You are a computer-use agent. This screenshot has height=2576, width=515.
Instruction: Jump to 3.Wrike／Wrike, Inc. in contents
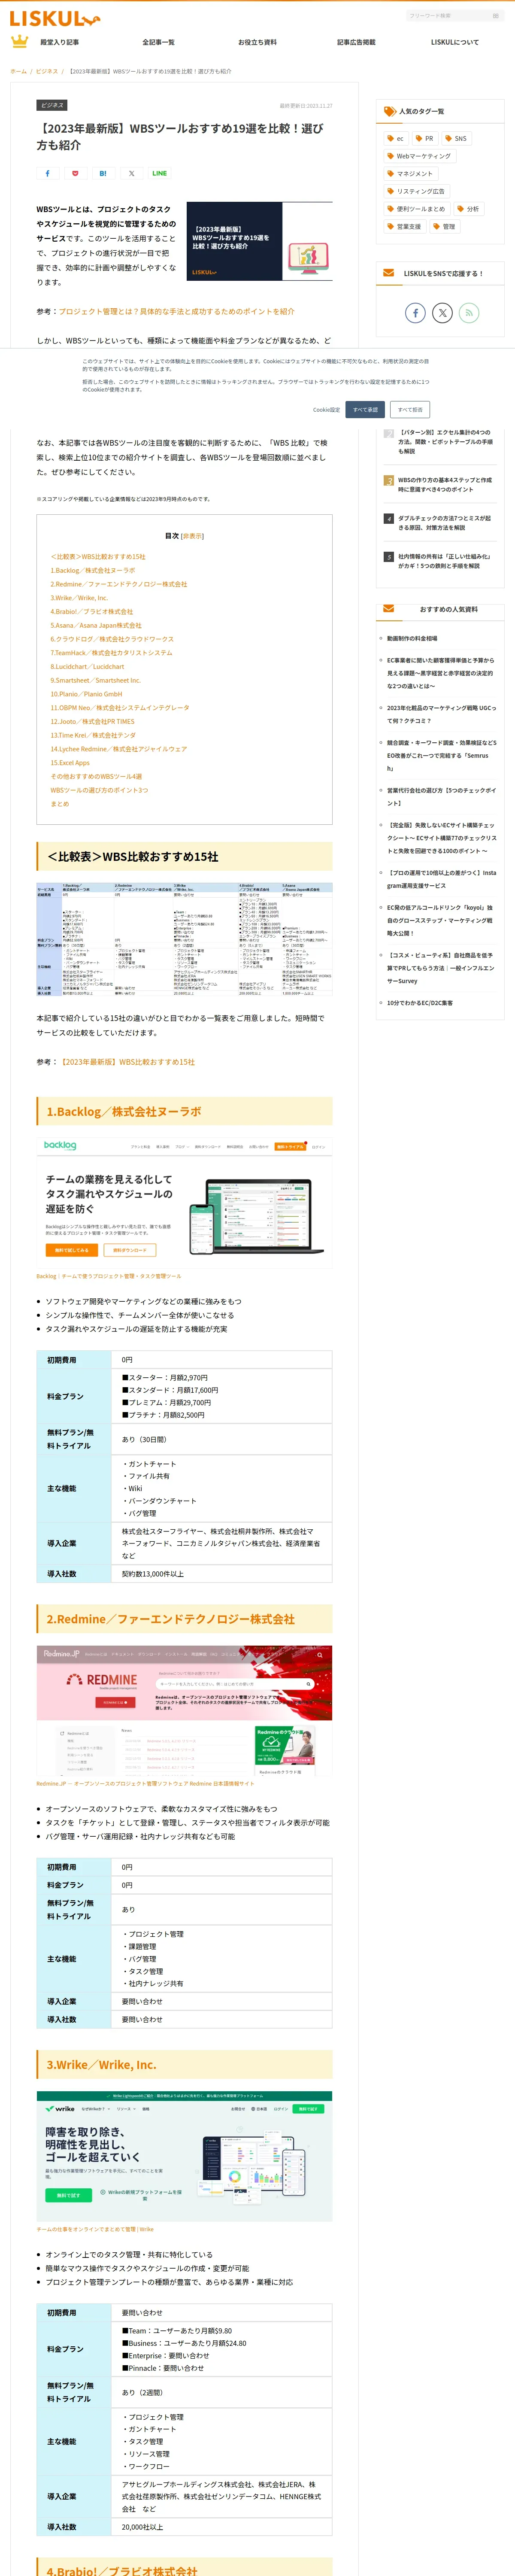(x=79, y=598)
